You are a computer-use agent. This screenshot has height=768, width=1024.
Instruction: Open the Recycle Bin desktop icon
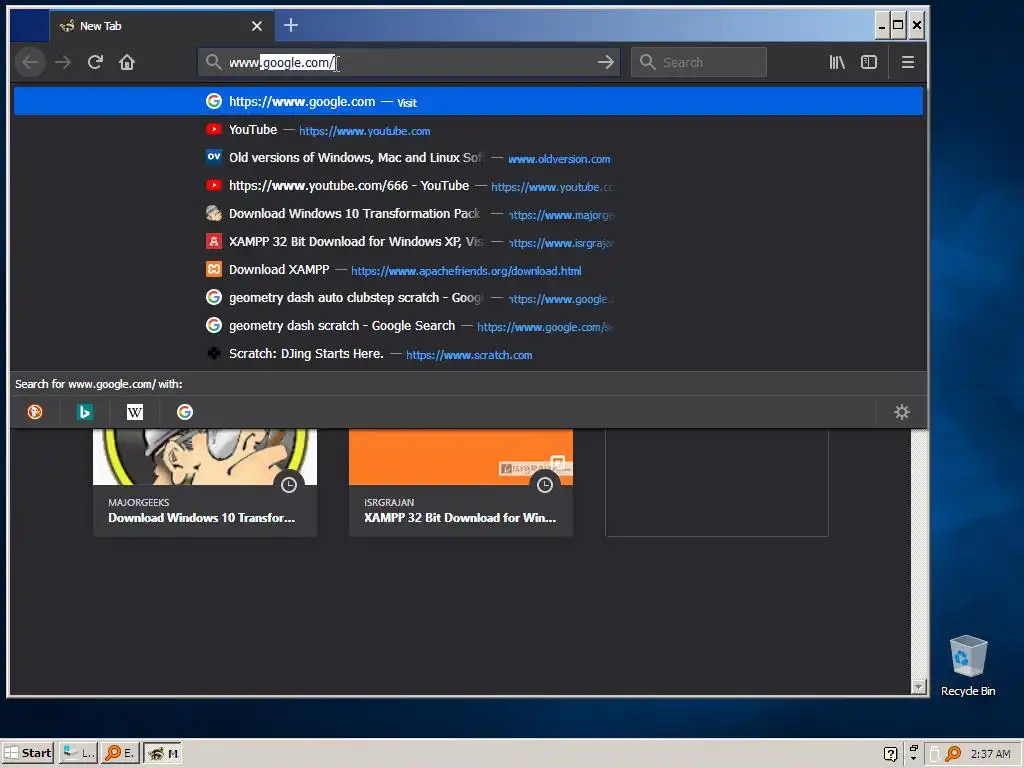pyautogui.click(x=968, y=665)
